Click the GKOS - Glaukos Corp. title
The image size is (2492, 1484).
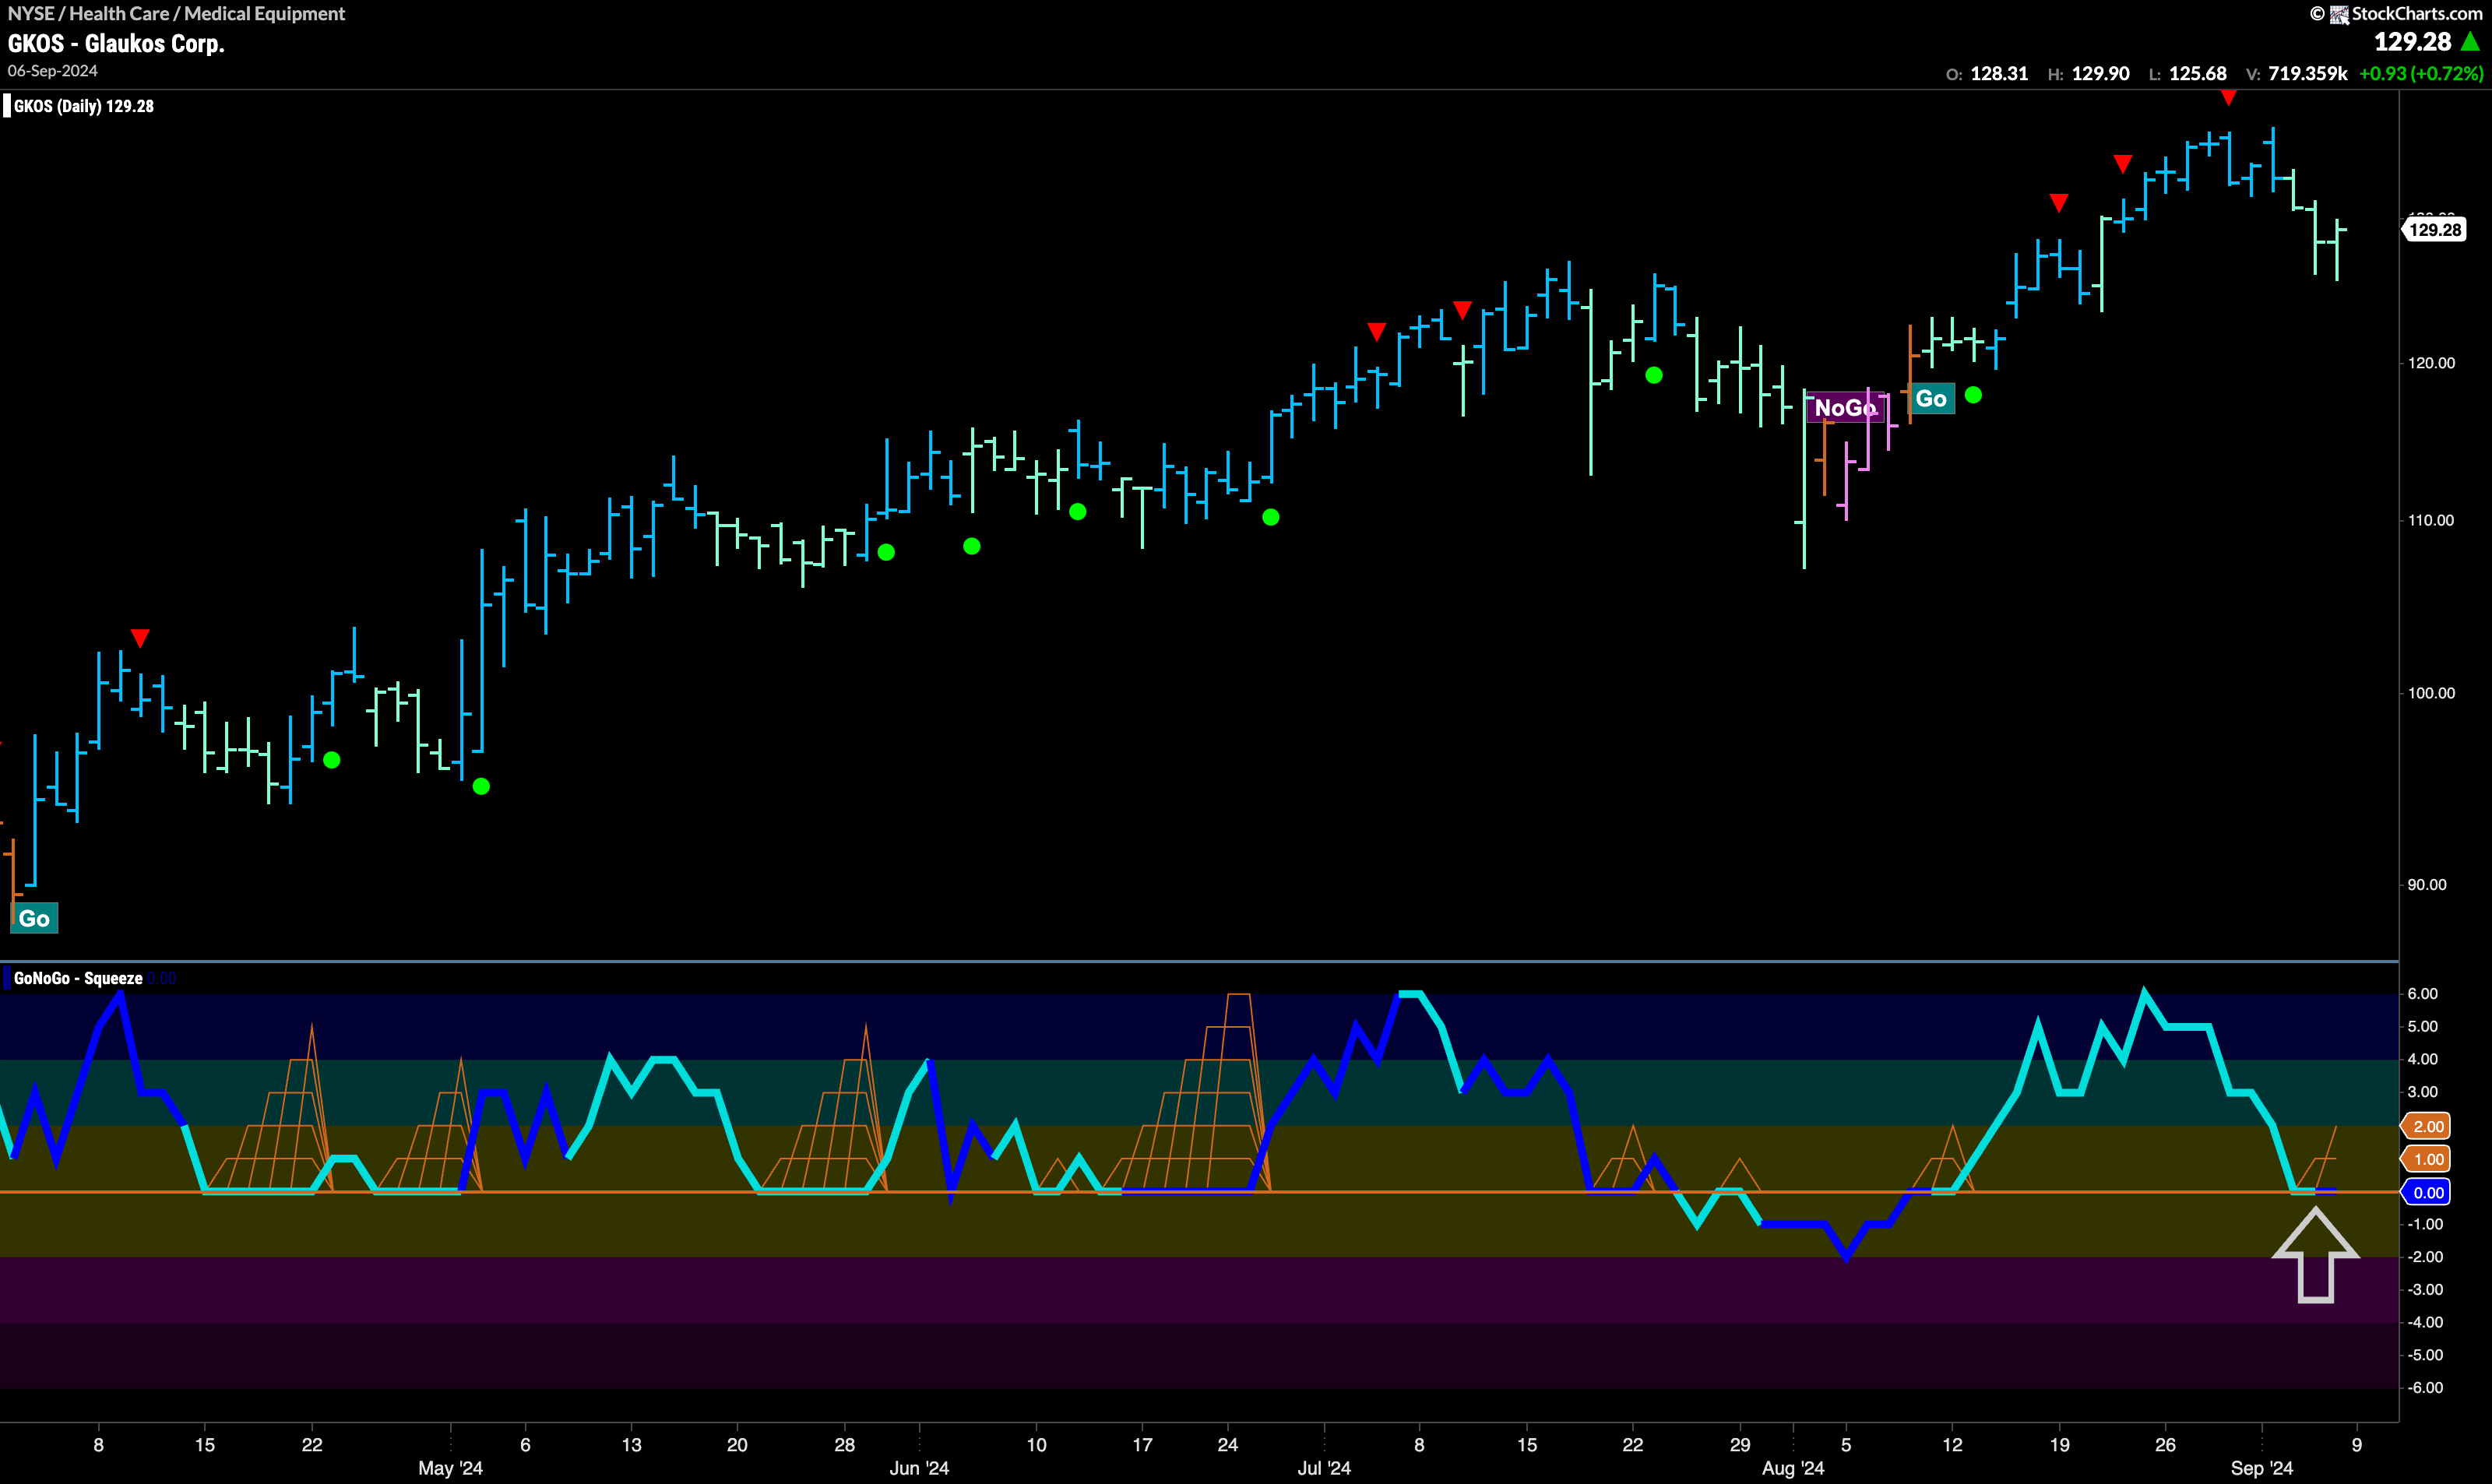point(116,44)
